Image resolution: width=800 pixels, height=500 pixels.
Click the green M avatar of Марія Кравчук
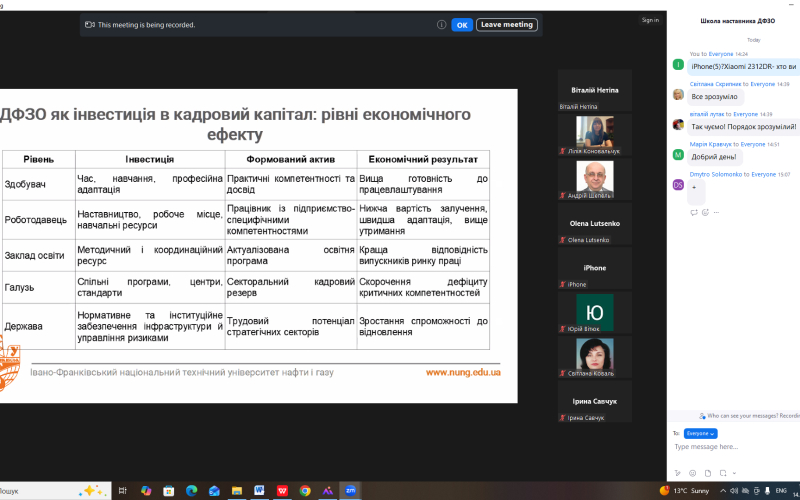coord(678,155)
